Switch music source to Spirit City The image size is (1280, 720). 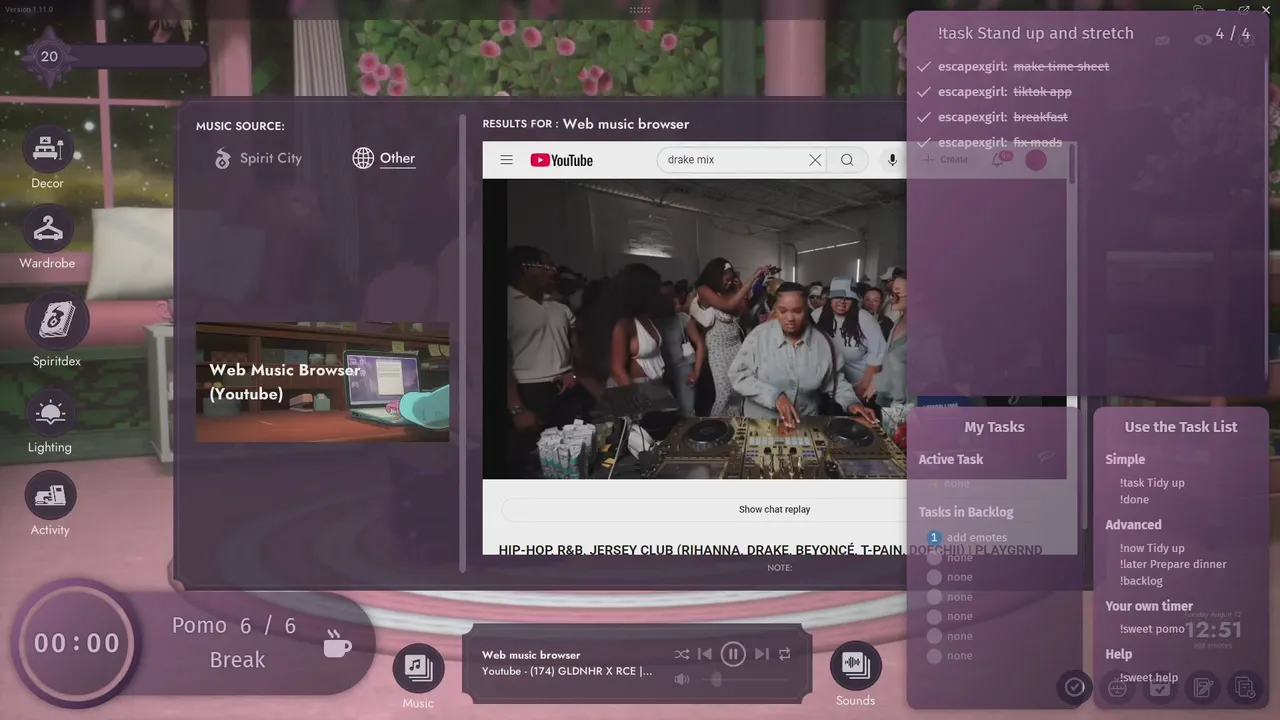coord(258,158)
